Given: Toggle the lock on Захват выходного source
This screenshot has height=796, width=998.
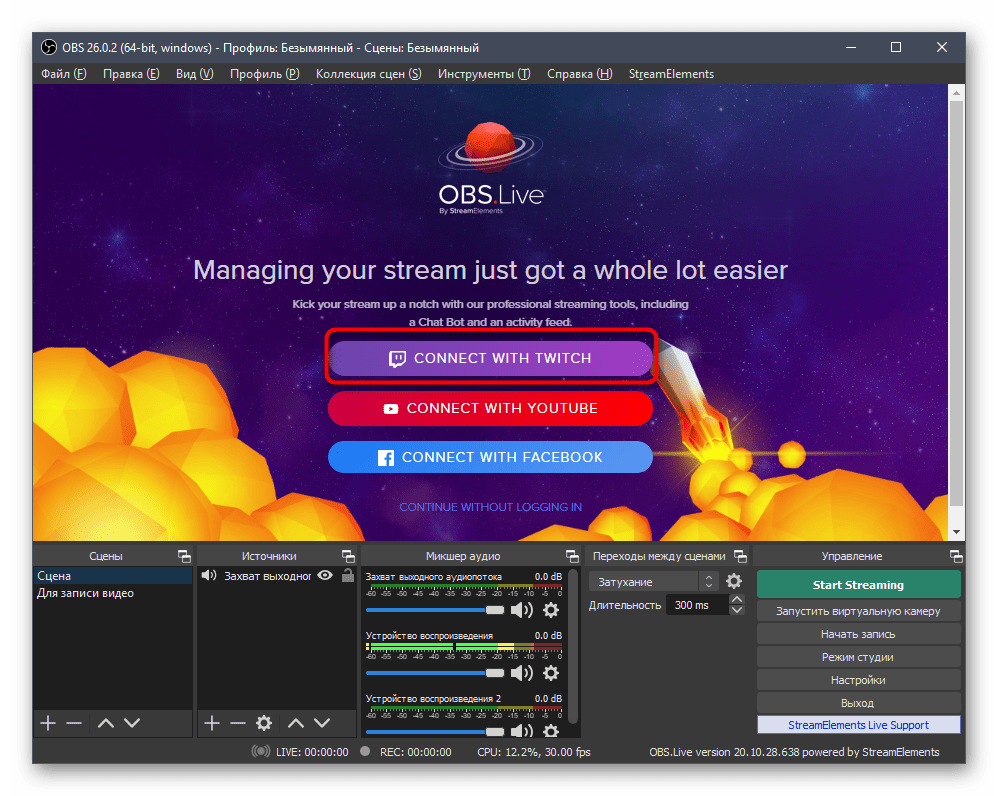Looking at the screenshot, I should [347, 576].
